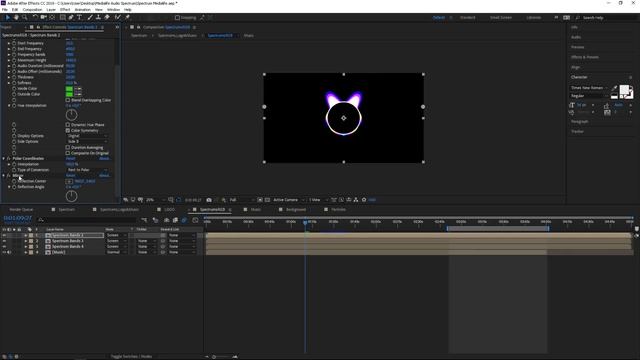Hide the Spectrum Bands 2 layer
The height and width of the screenshot is (360, 640).
click(x=4, y=236)
